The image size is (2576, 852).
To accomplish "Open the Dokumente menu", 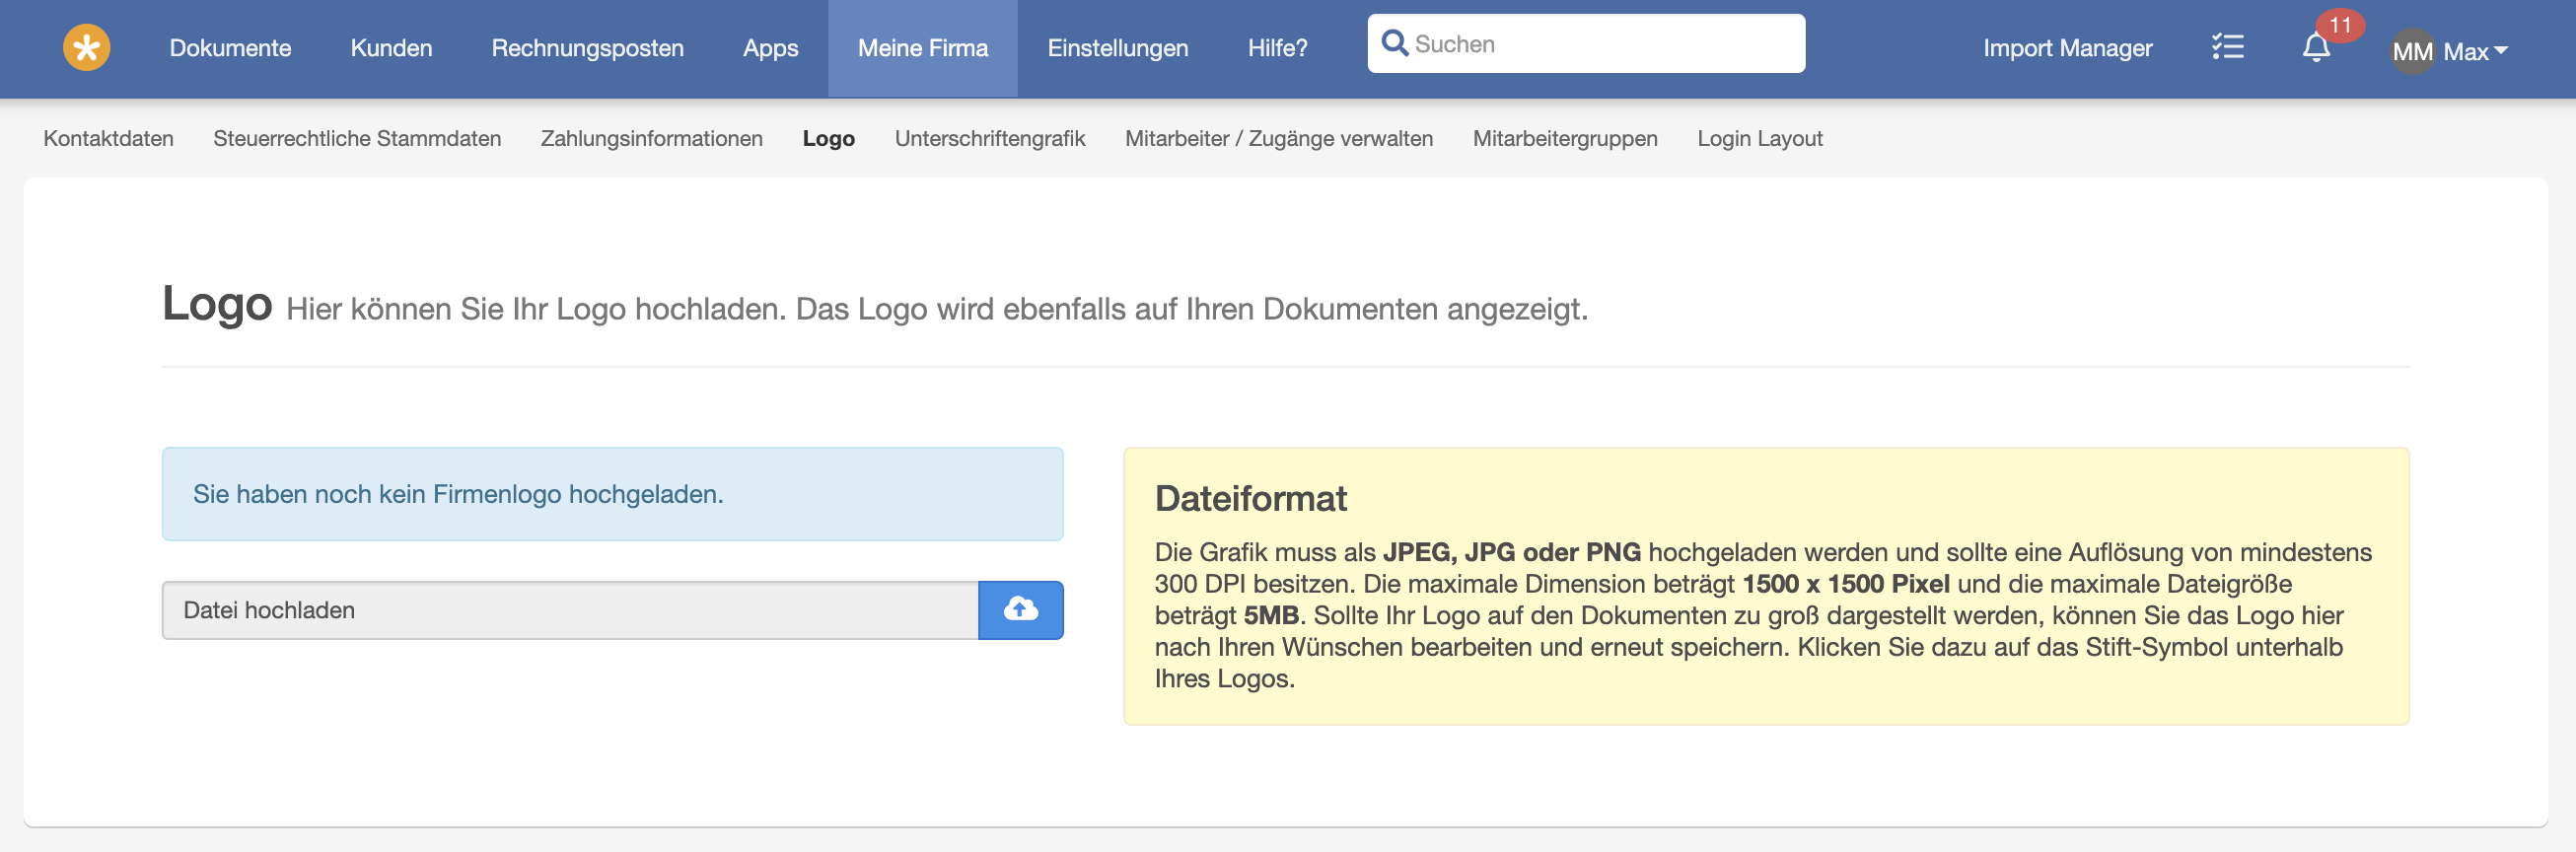I will coord(230,48).
